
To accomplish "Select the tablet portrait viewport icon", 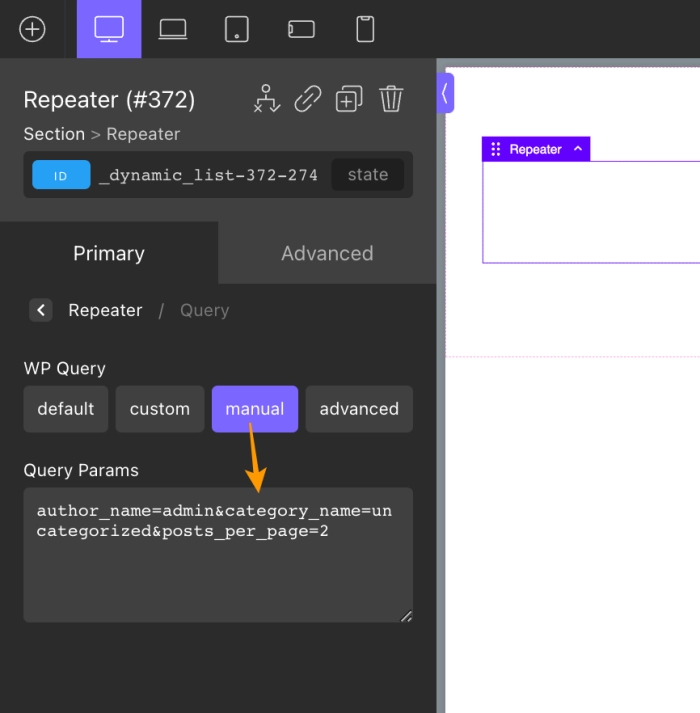I will [237, 29].
